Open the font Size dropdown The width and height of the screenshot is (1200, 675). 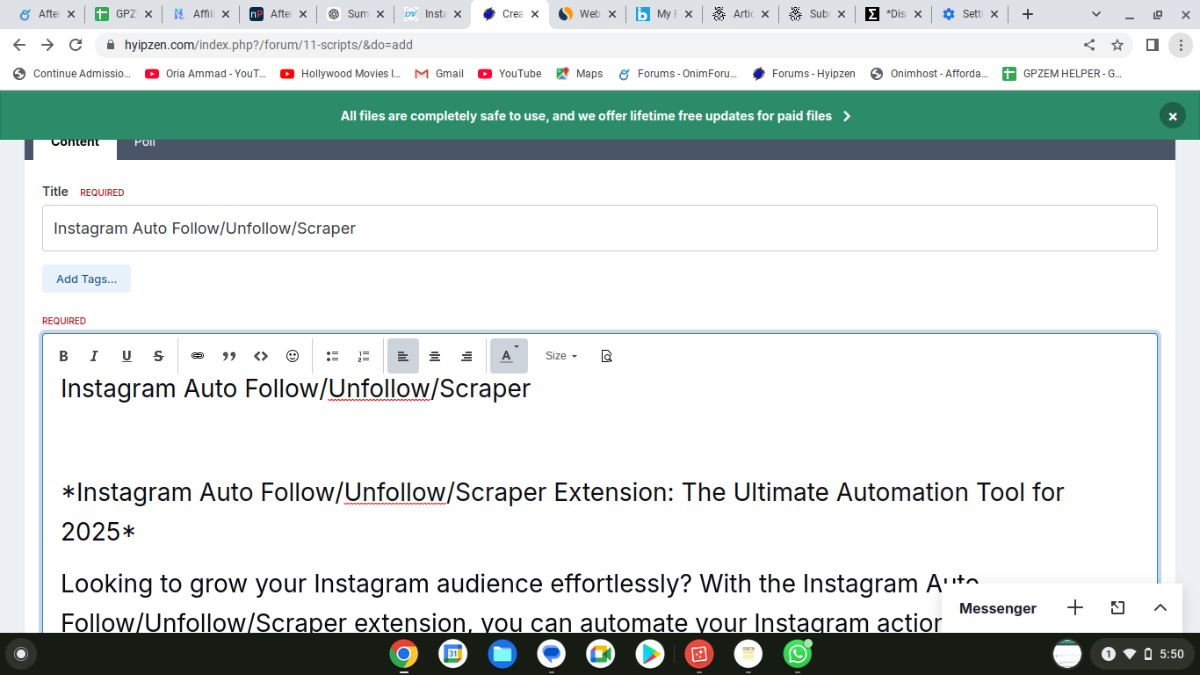tap(561, 356)
